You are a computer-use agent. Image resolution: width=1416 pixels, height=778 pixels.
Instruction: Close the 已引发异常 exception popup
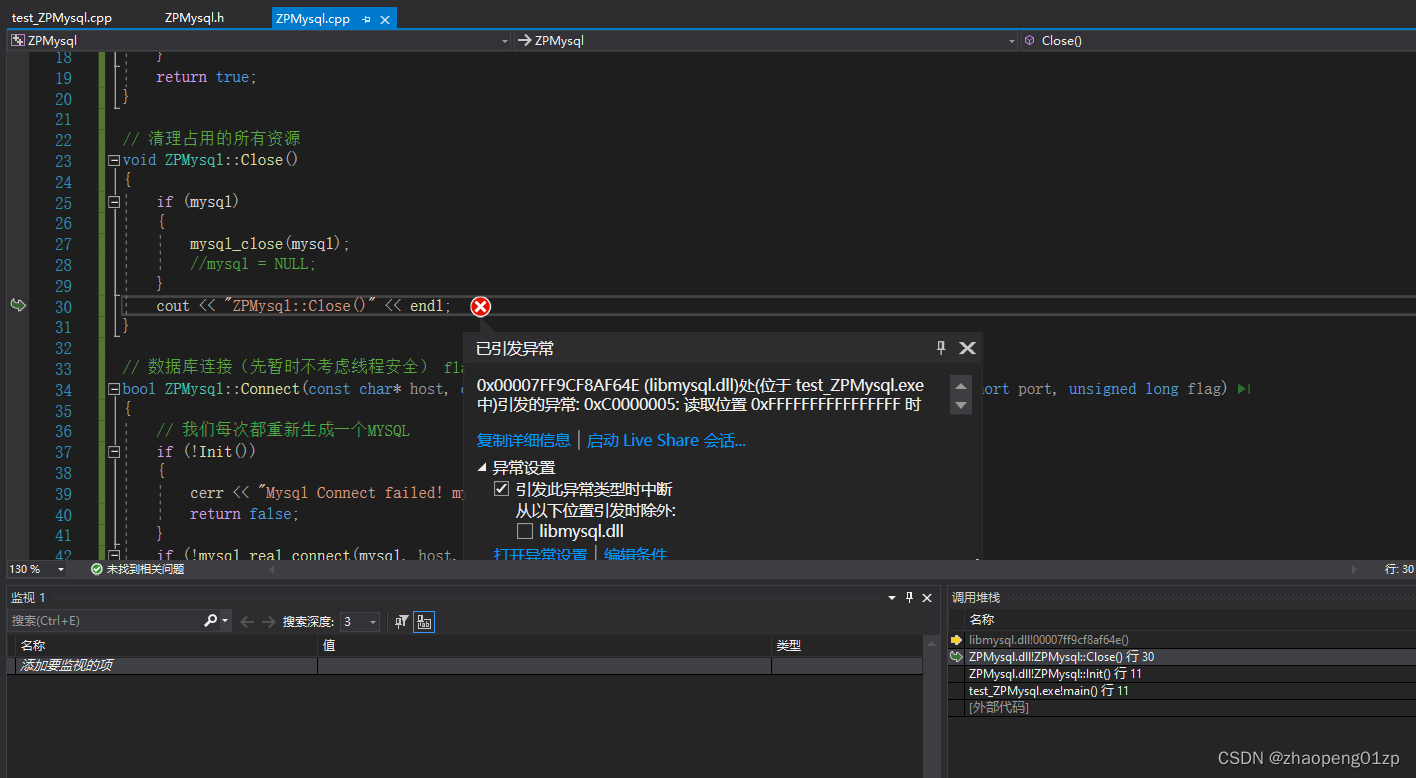coord(967,348)
